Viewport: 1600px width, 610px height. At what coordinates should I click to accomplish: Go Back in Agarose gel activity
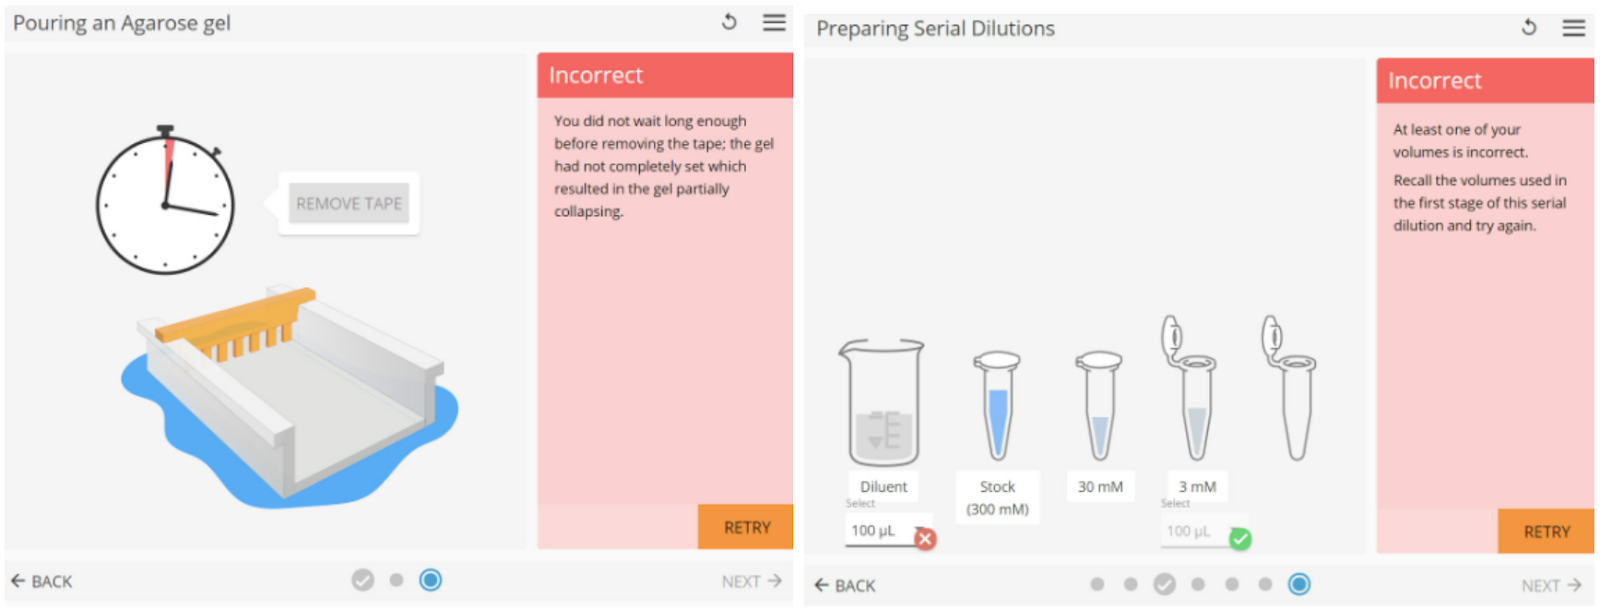[x=42, y=581]
